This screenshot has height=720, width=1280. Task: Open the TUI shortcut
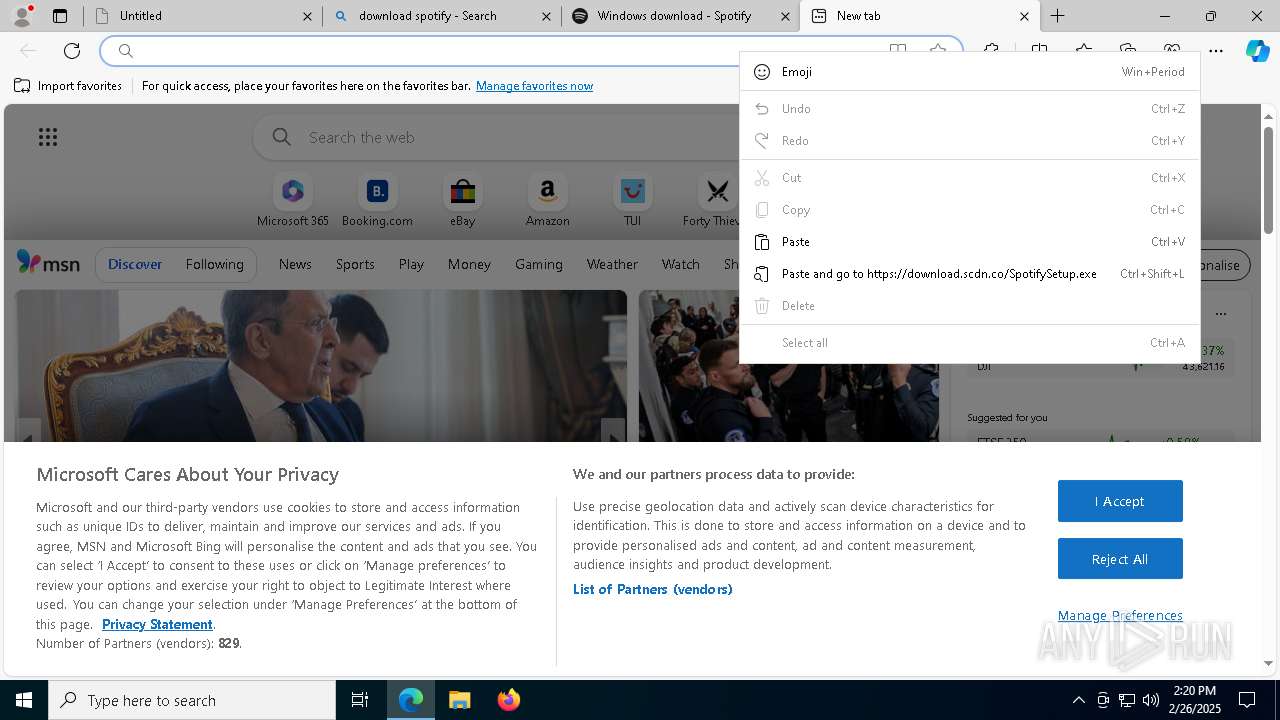632,201
